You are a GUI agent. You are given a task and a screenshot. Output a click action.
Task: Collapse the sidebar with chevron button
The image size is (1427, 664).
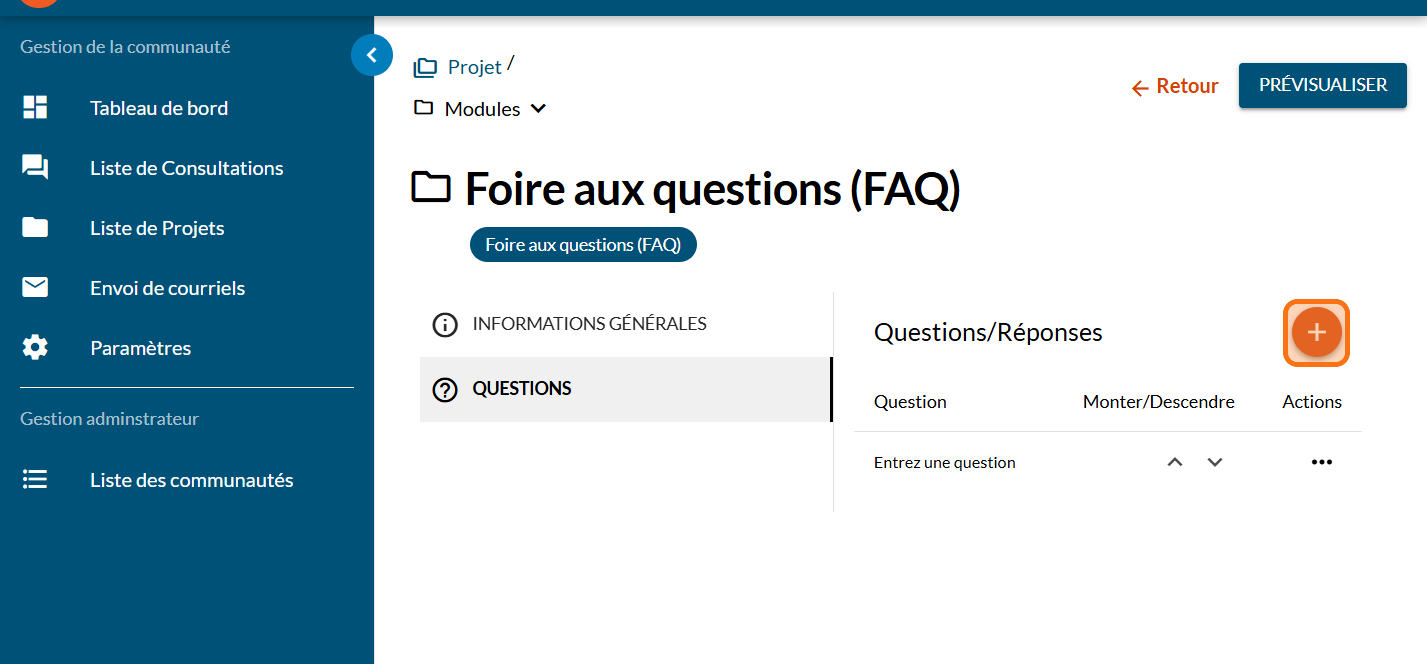click(372, 56)
